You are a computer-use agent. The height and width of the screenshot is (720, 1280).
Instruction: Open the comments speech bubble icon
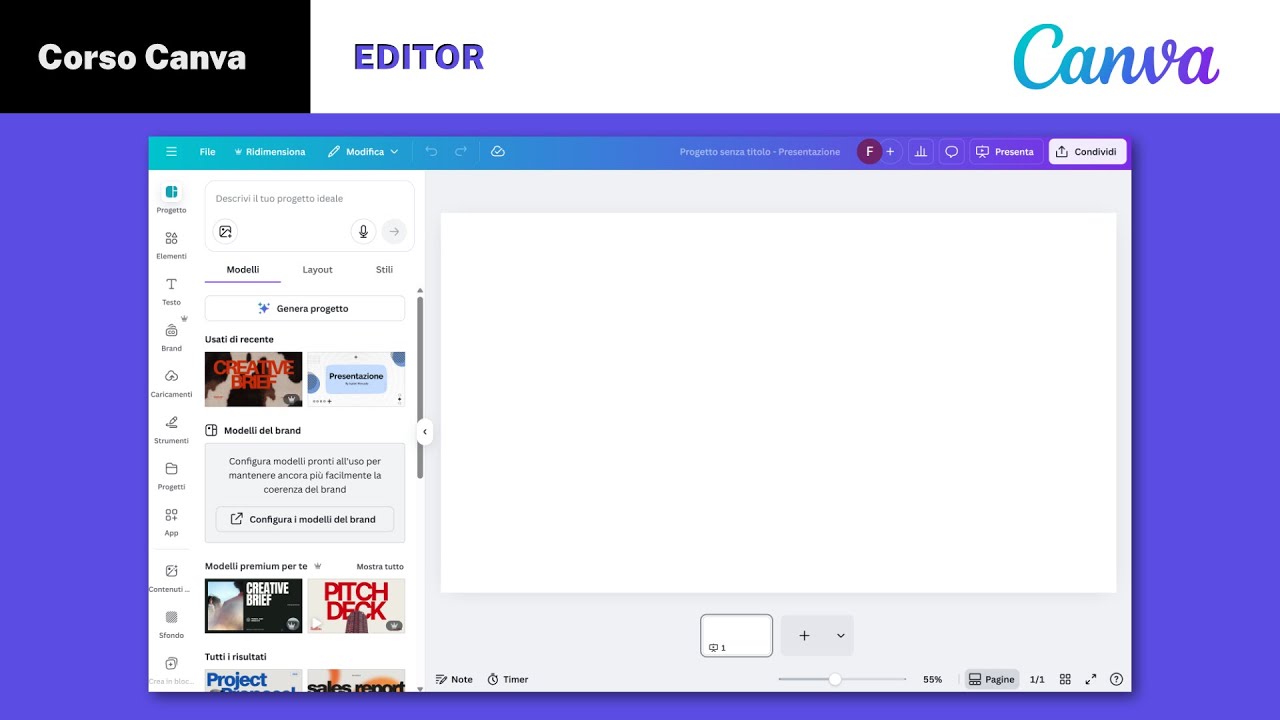tap(952, 152)
